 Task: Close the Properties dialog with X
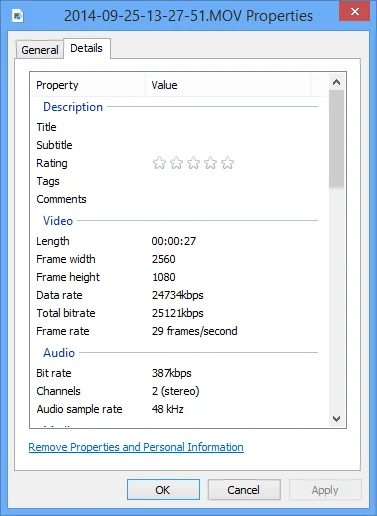(355, 11)
